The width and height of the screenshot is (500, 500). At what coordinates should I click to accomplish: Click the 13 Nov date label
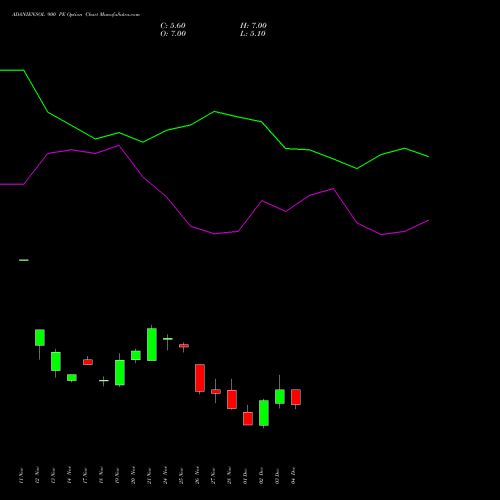point(54,476)
